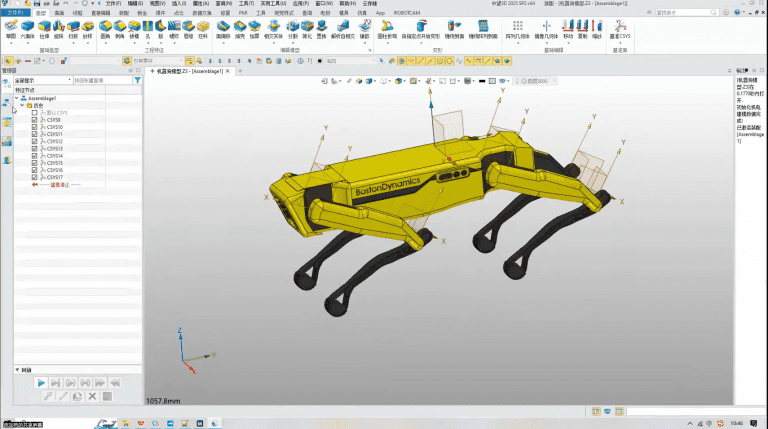Click the 机器狗模型.Z3 document tab
The width and height of the screenshot is (768, 429).
pyautogui.click(x=190, y=72)
